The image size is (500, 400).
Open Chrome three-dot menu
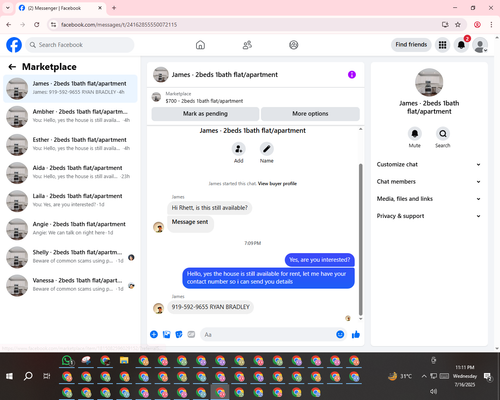(x=491, y=25)
